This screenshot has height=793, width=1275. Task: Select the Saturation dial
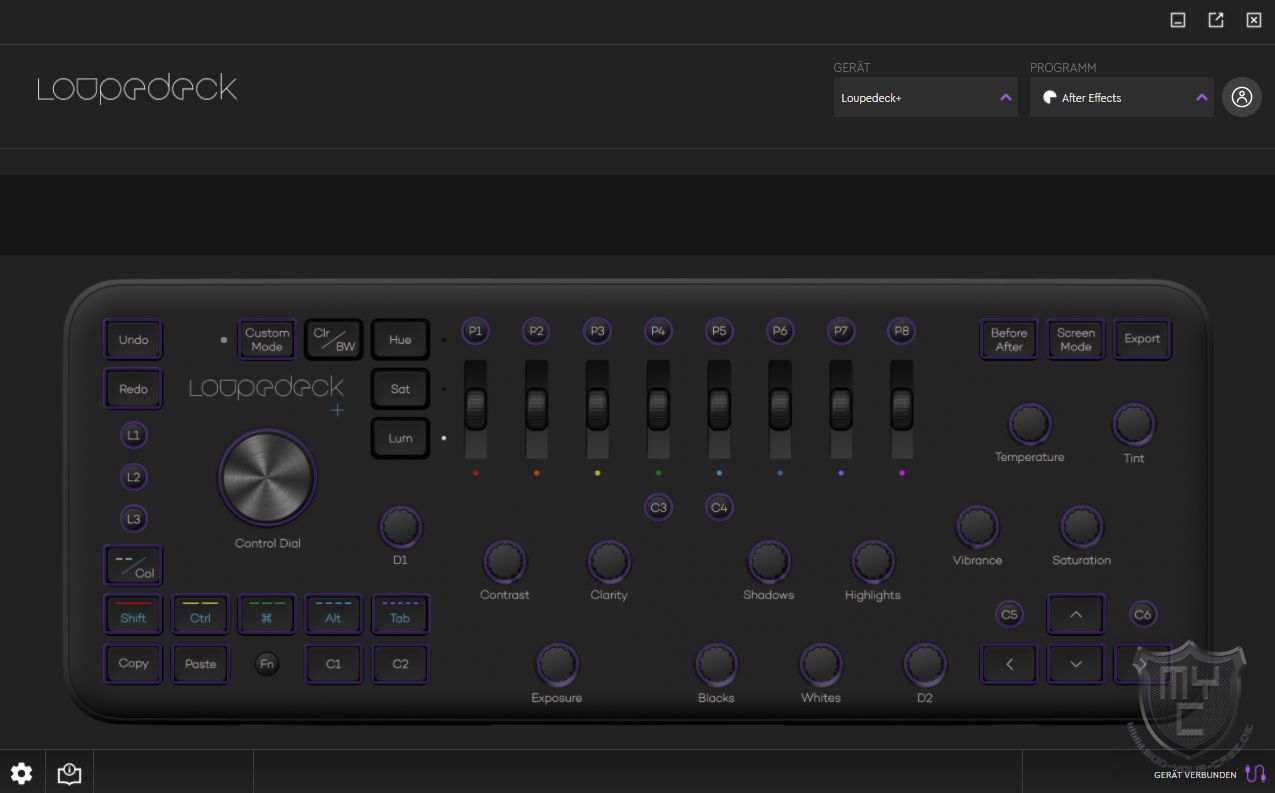pyautogui.click(x=1081, y=527)
